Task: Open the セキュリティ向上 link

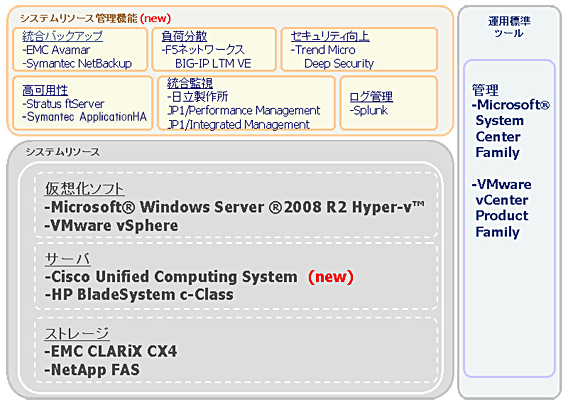Action: pos(330,36)
